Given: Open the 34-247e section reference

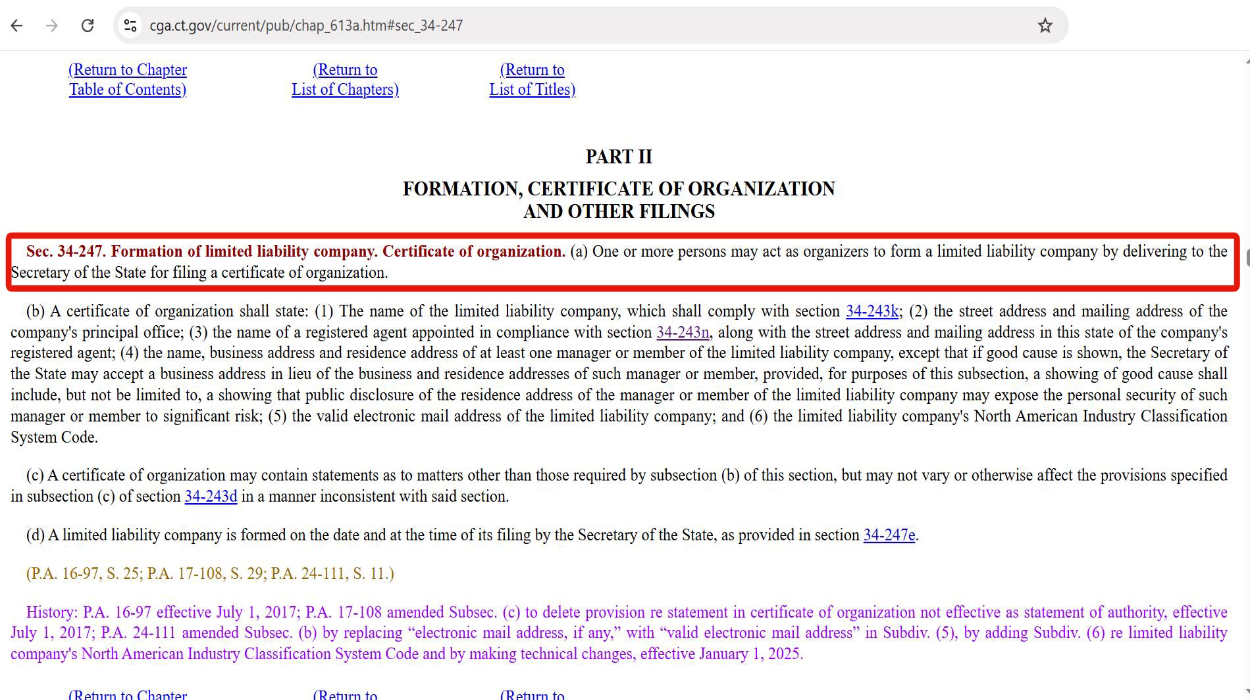Looking at the screenshot, I should pyautogui.click(x=889, y=535).
